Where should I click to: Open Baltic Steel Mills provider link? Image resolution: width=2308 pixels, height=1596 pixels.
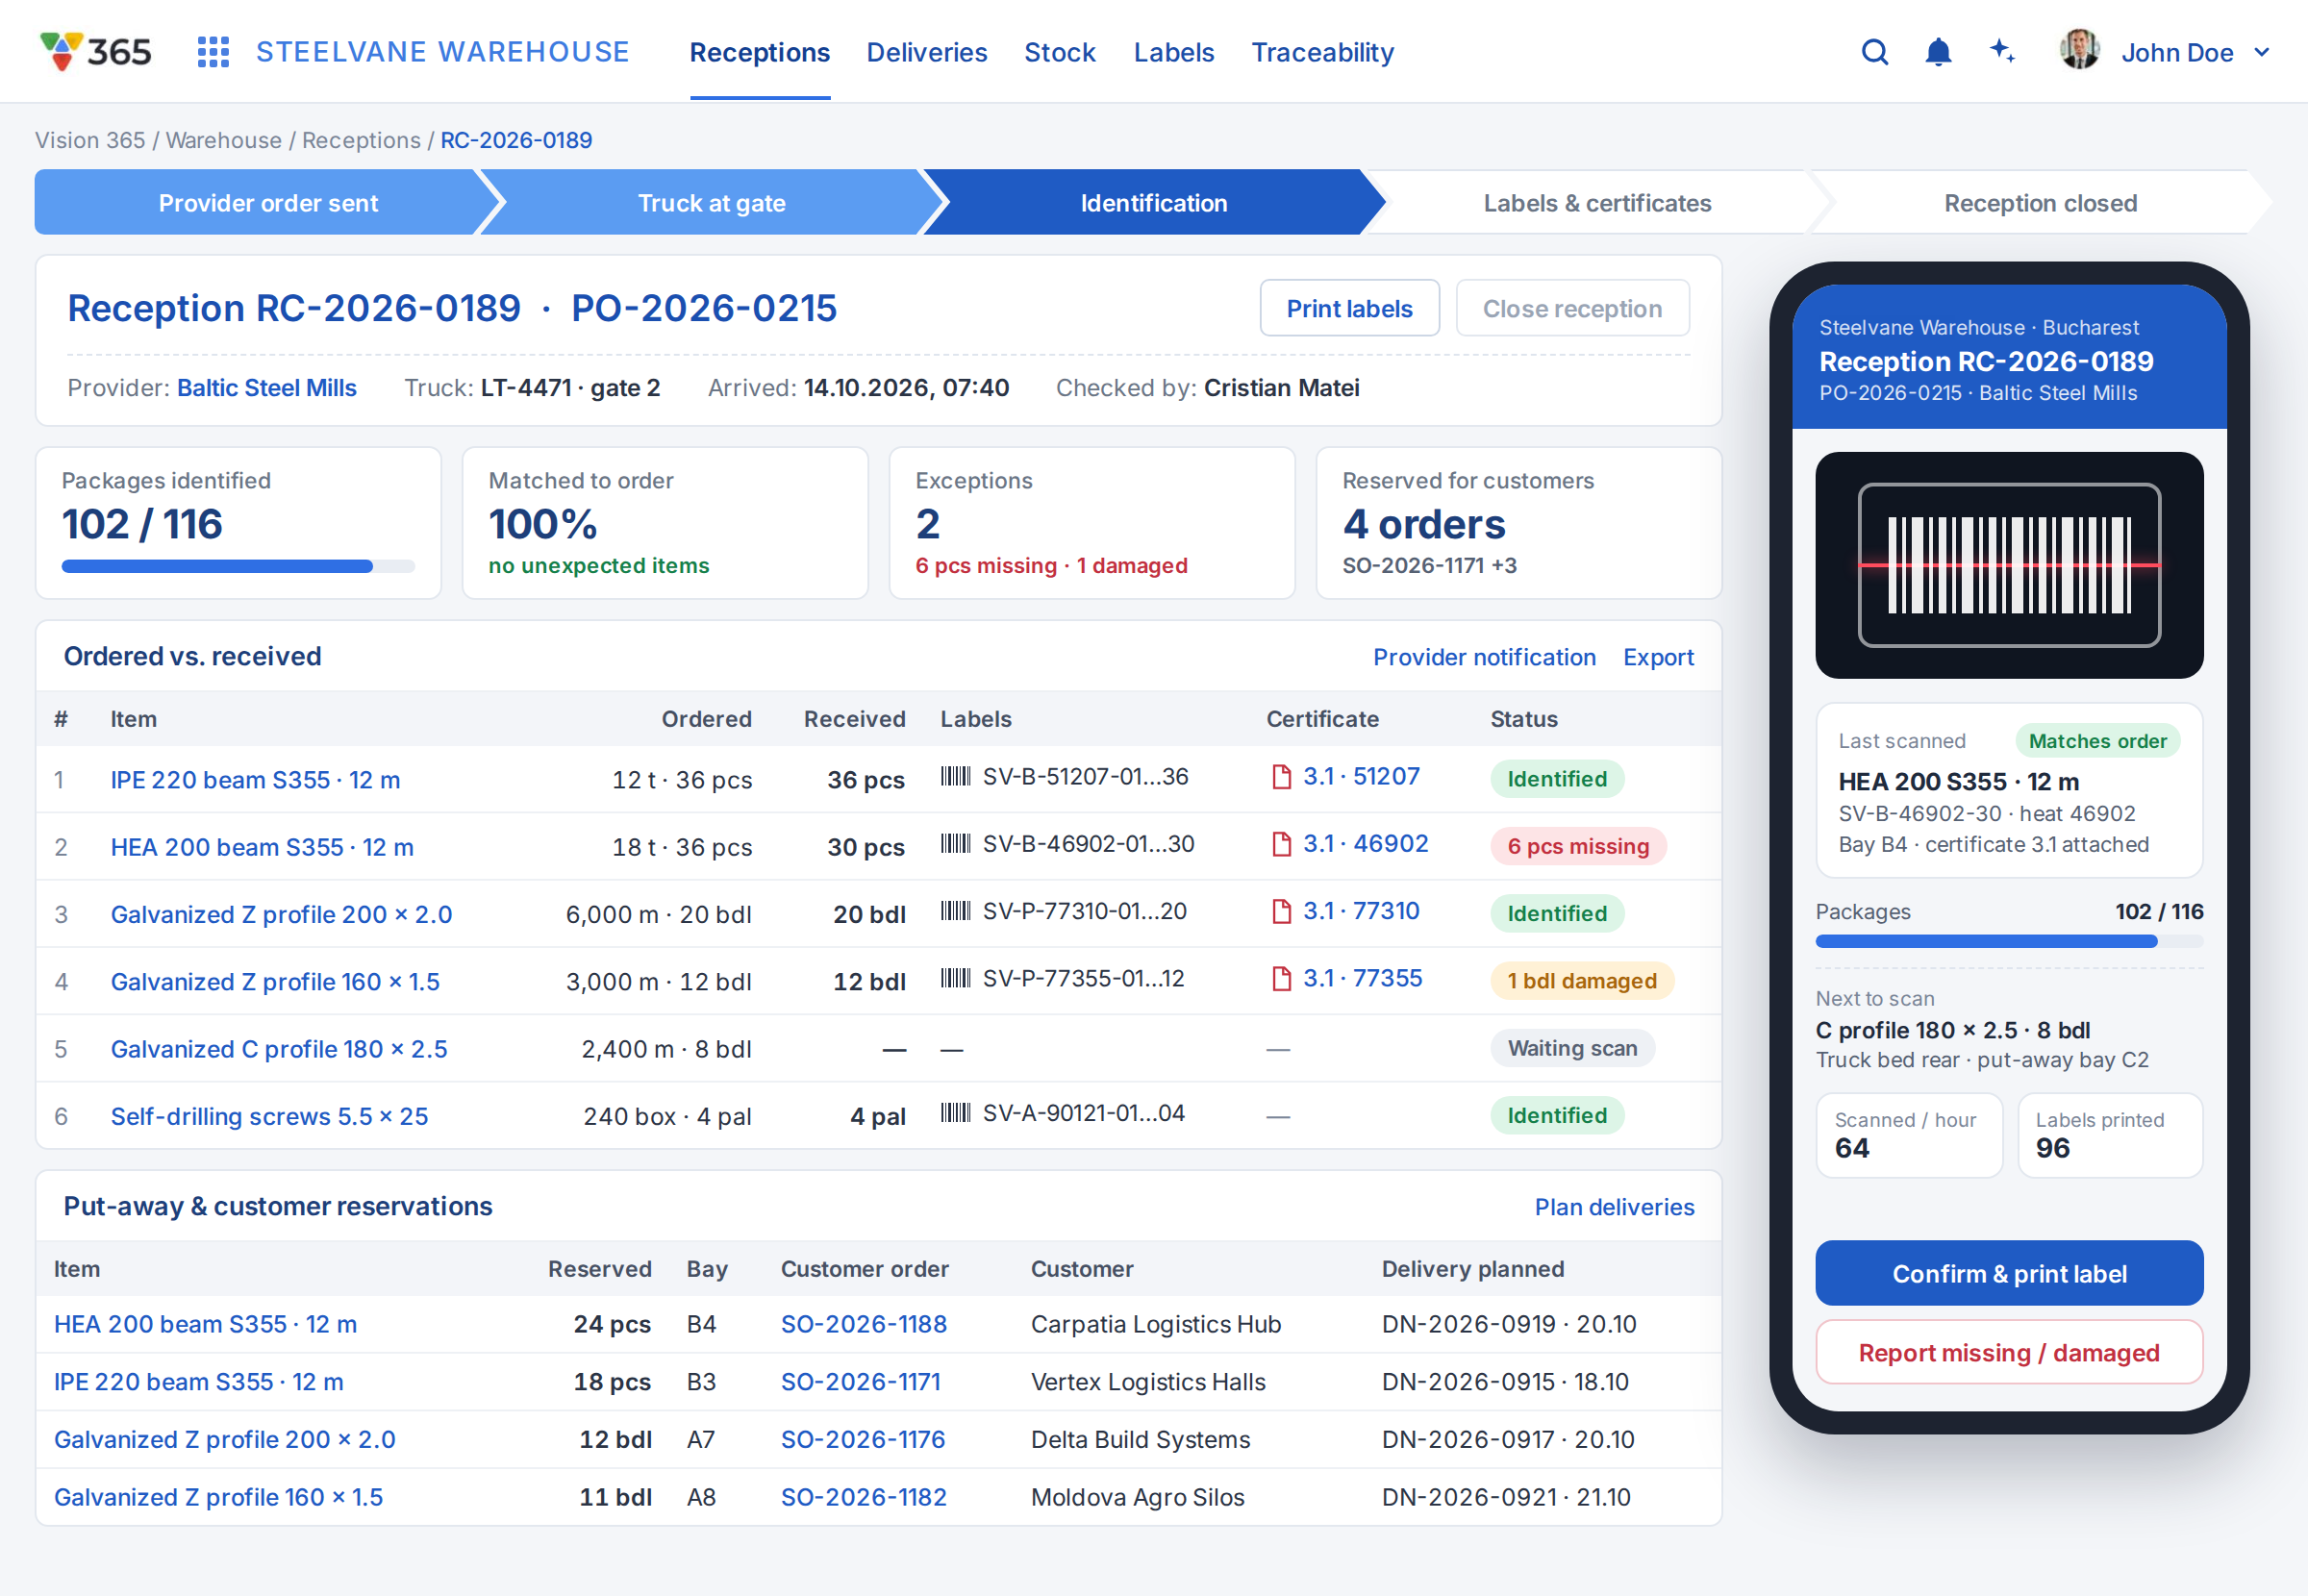coord(266,388)
